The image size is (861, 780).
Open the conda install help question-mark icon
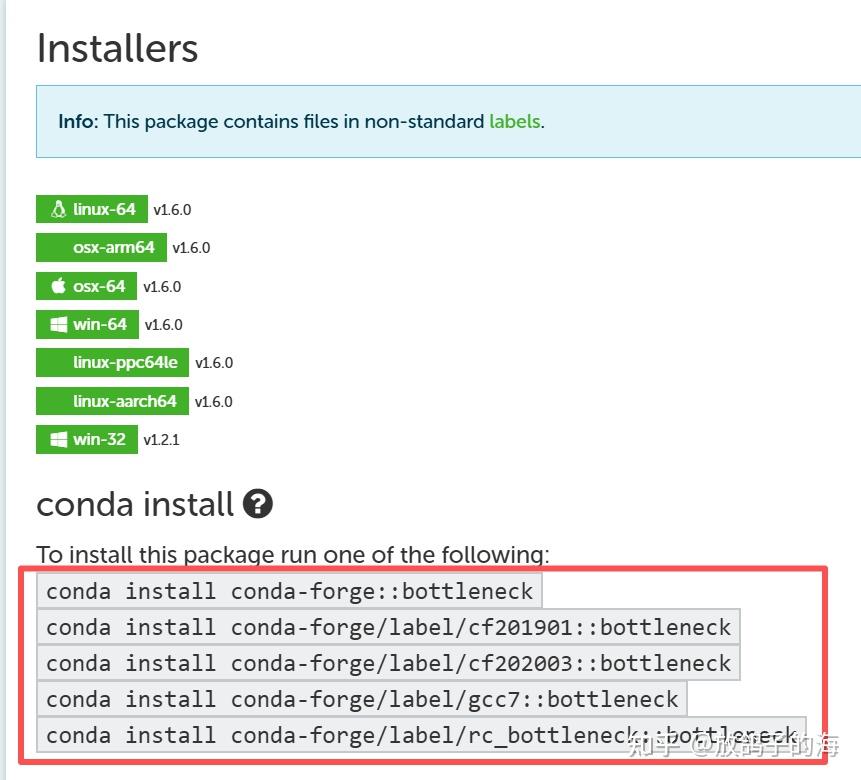tap(257, 504)
